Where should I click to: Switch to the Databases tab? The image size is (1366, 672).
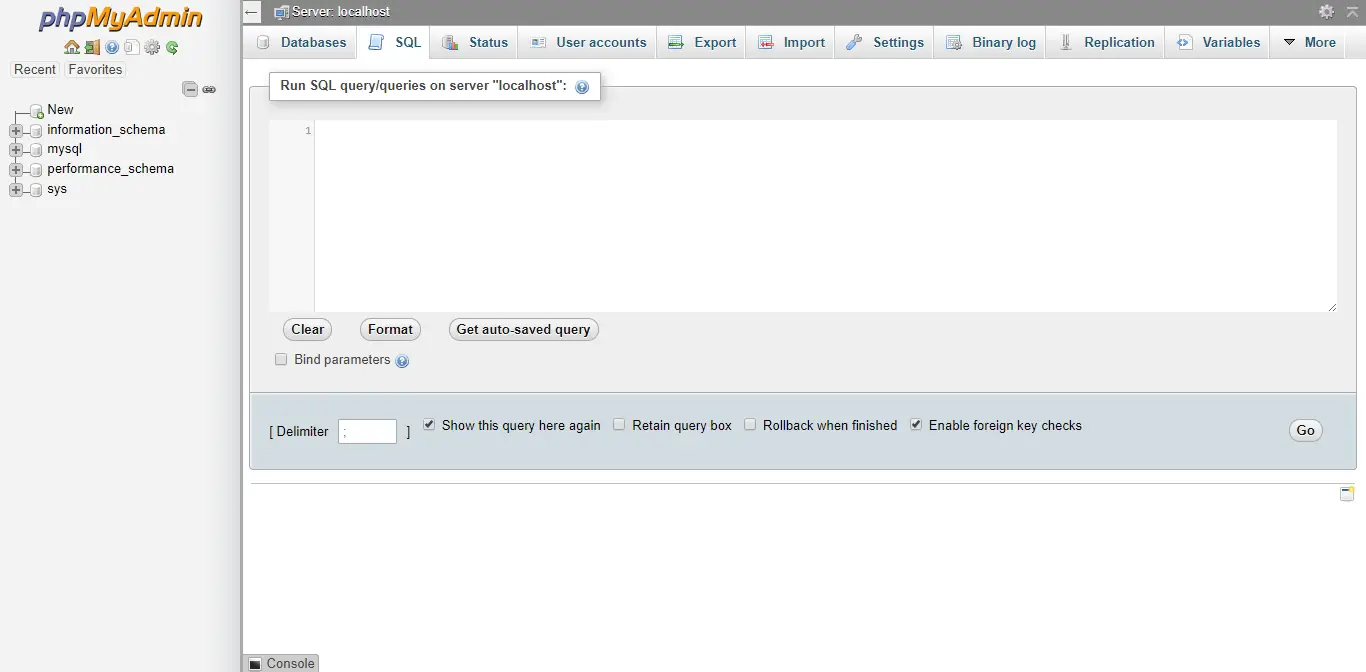point(302,42)
